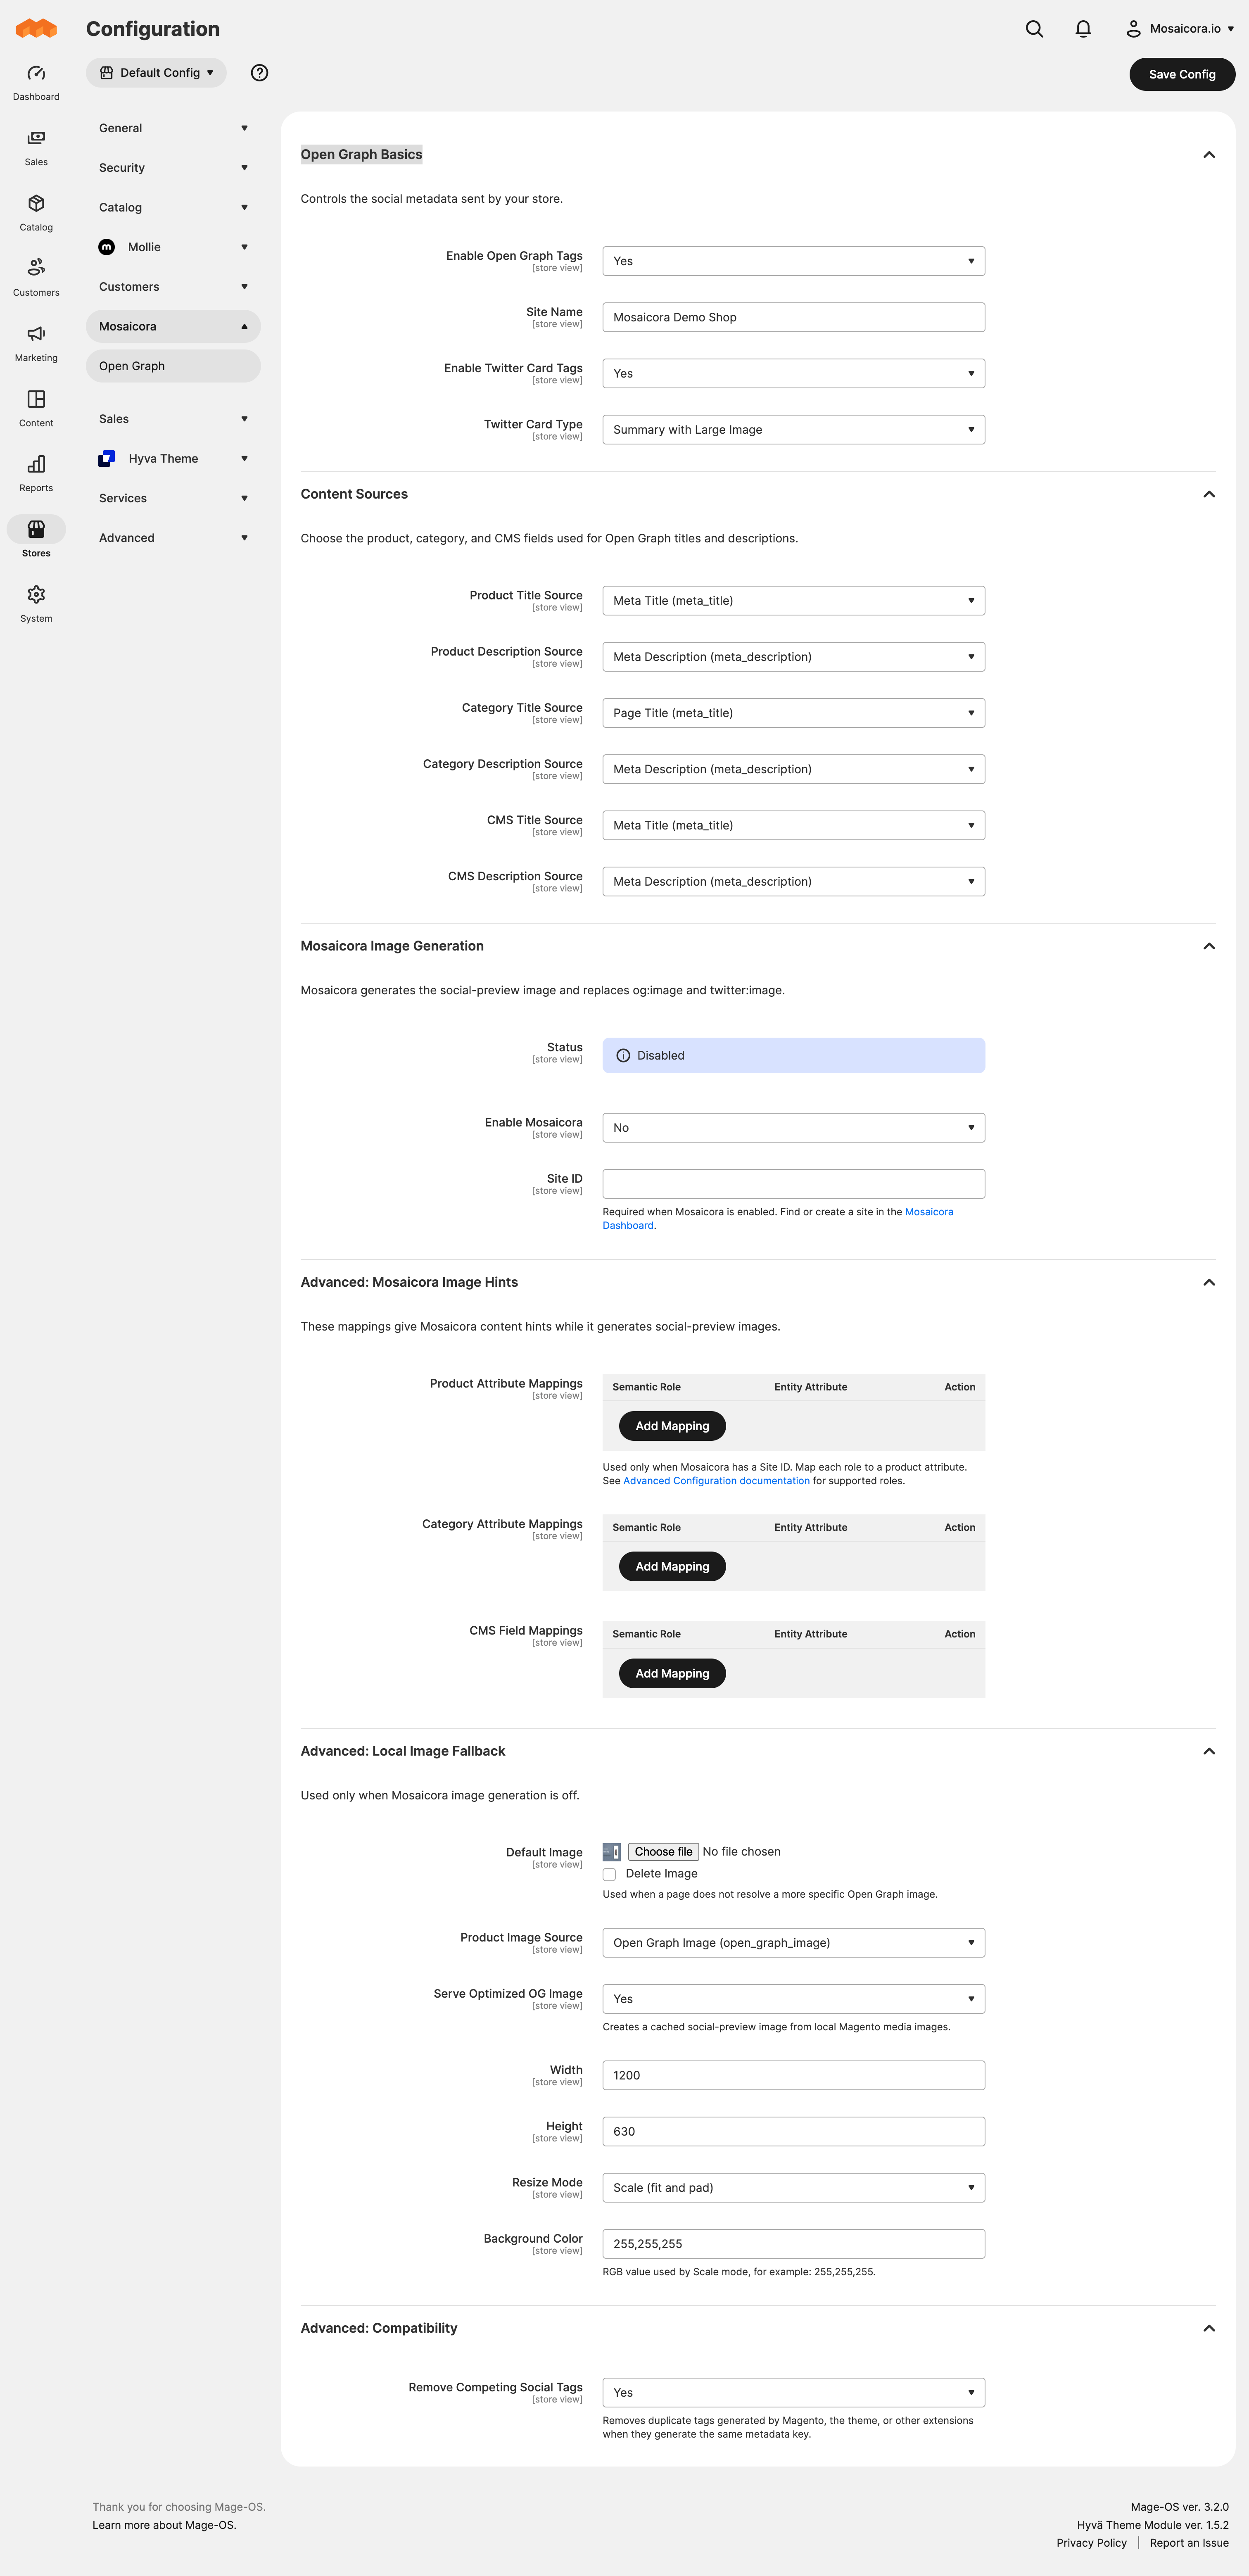The width and height of the screenshot is (1249, 2576).
Task: Expand the Services config menu
Action: (173, 498)
